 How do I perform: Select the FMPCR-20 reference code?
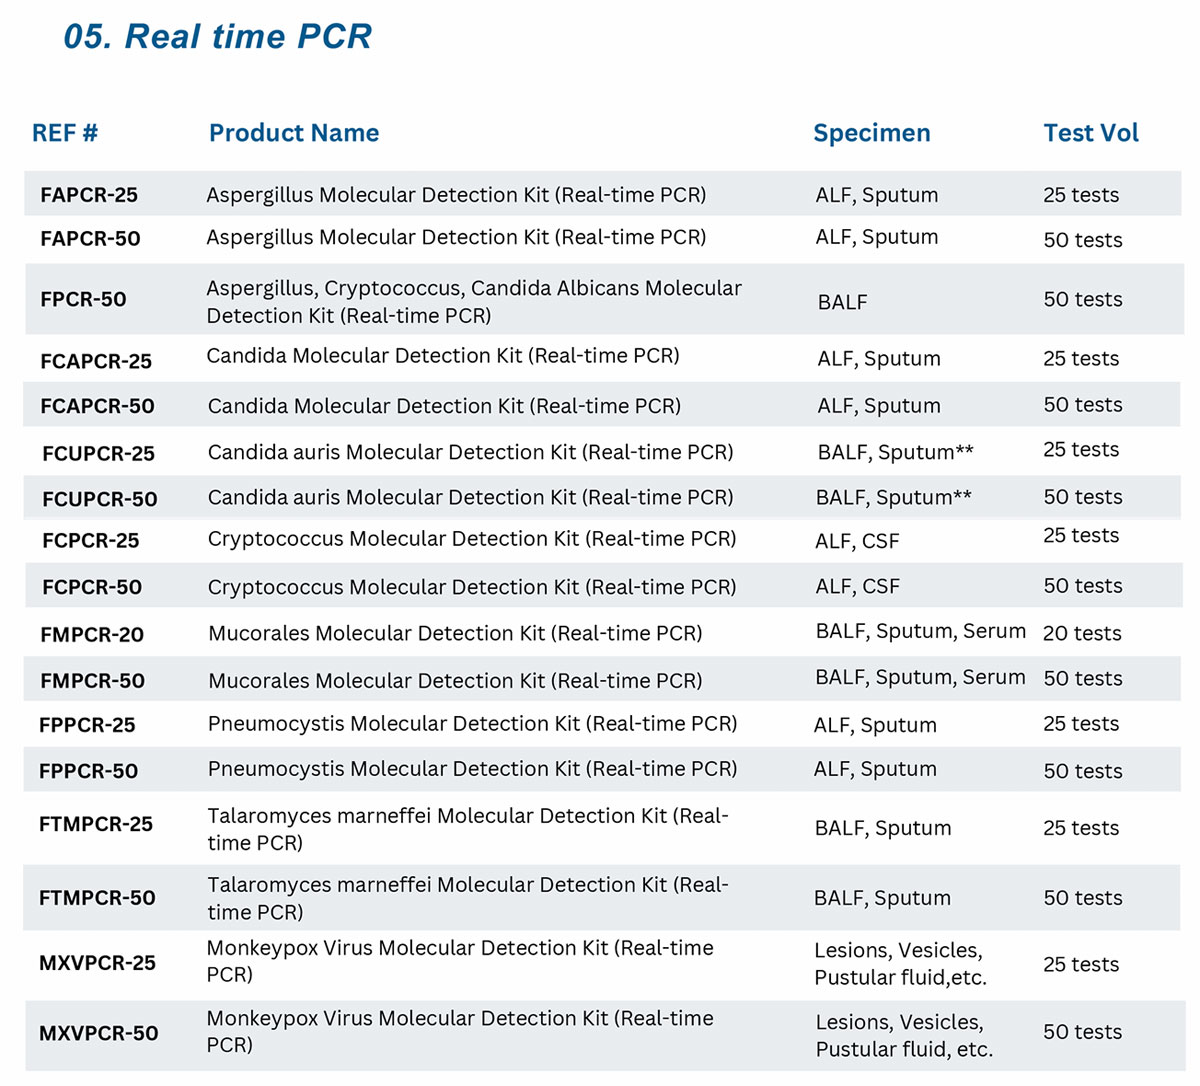point(92,634)
